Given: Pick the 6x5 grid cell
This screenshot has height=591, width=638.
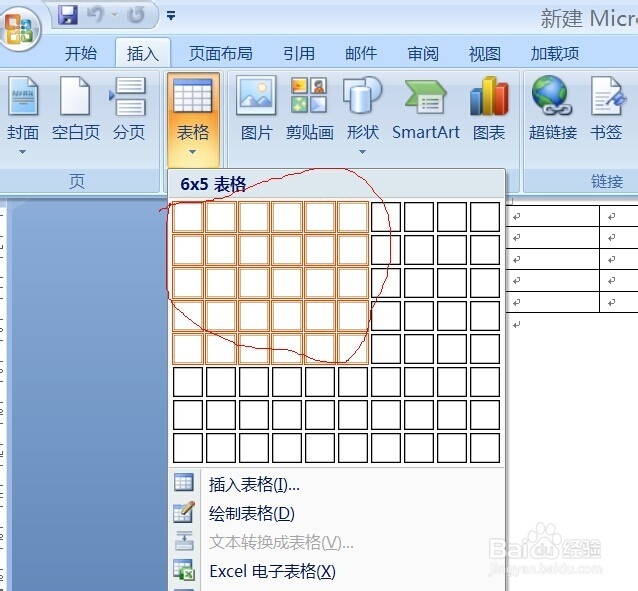Looking at the screenshot, I should pyautogui.click(x=353, y=349).
